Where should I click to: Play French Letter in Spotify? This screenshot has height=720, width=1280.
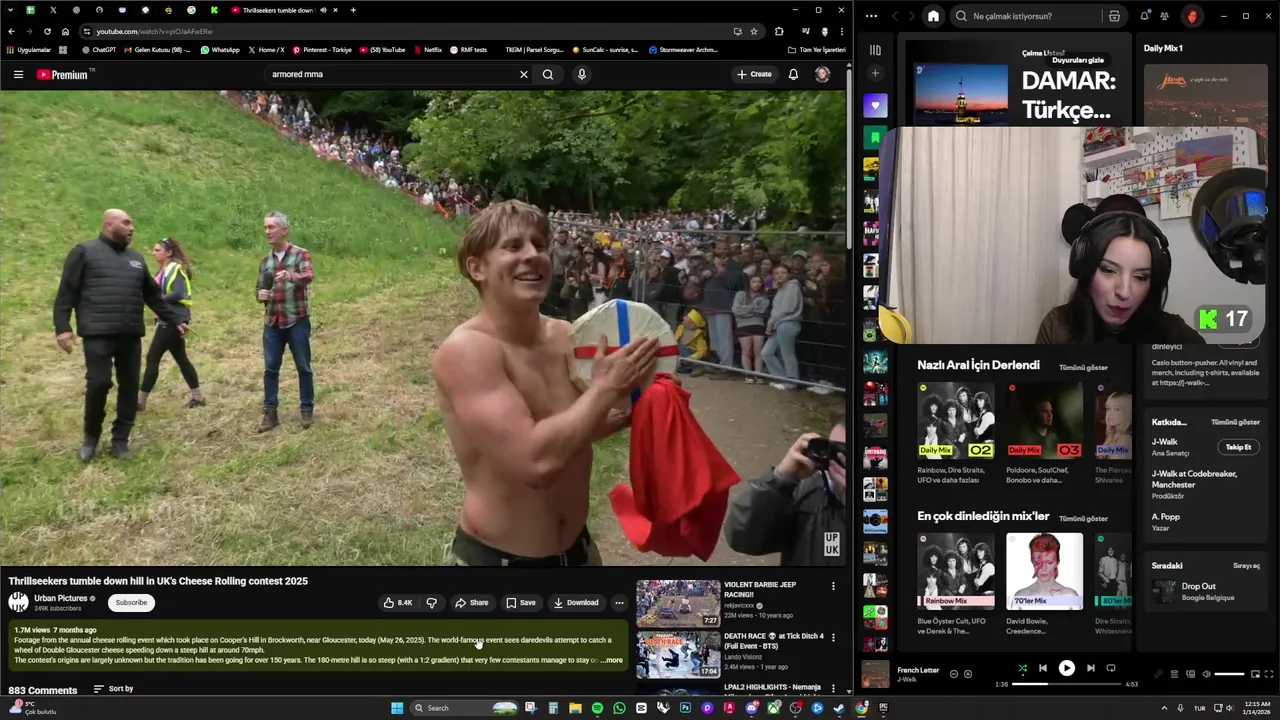click(x=1066, y=668)
